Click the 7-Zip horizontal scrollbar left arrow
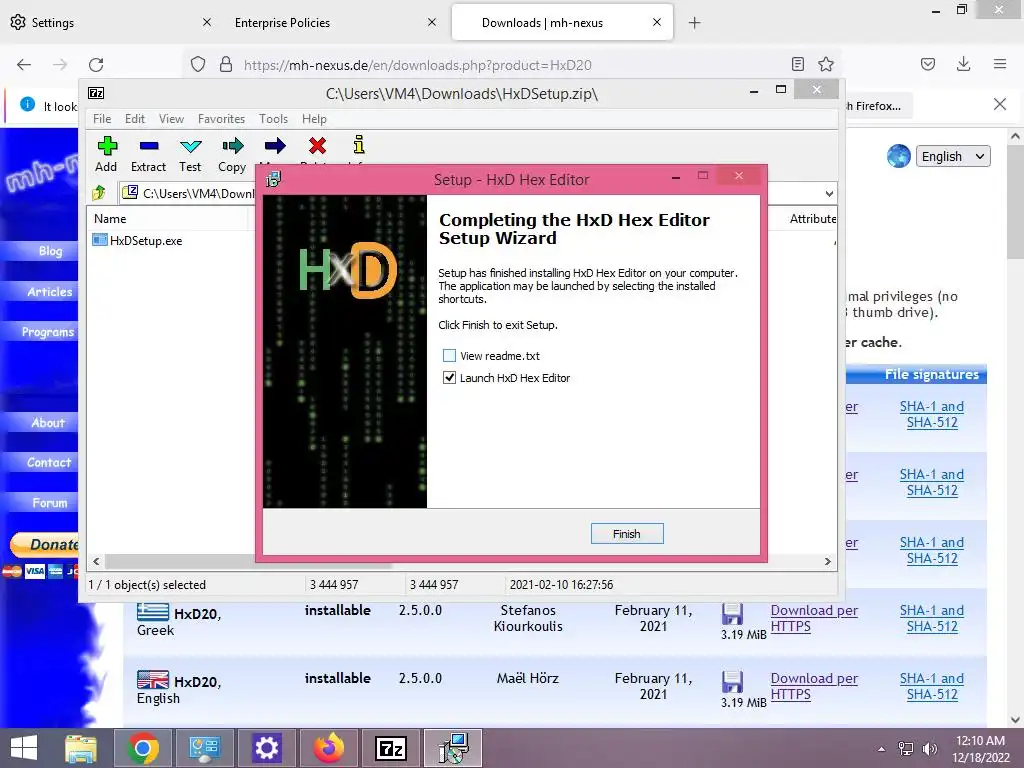This screenshot has width=1024, height=768. click(96, 562)
